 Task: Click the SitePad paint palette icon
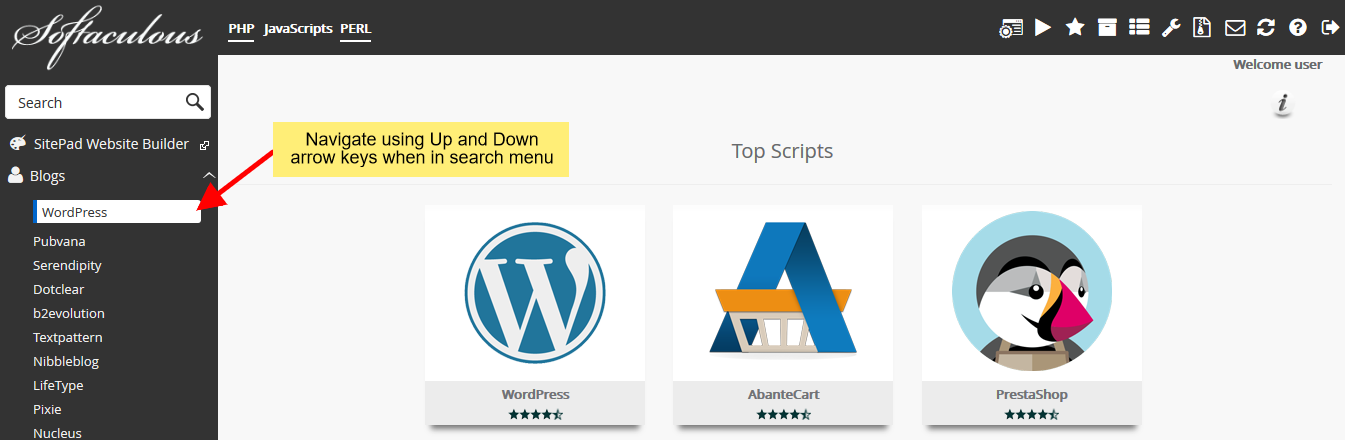[x=17, y=144]
